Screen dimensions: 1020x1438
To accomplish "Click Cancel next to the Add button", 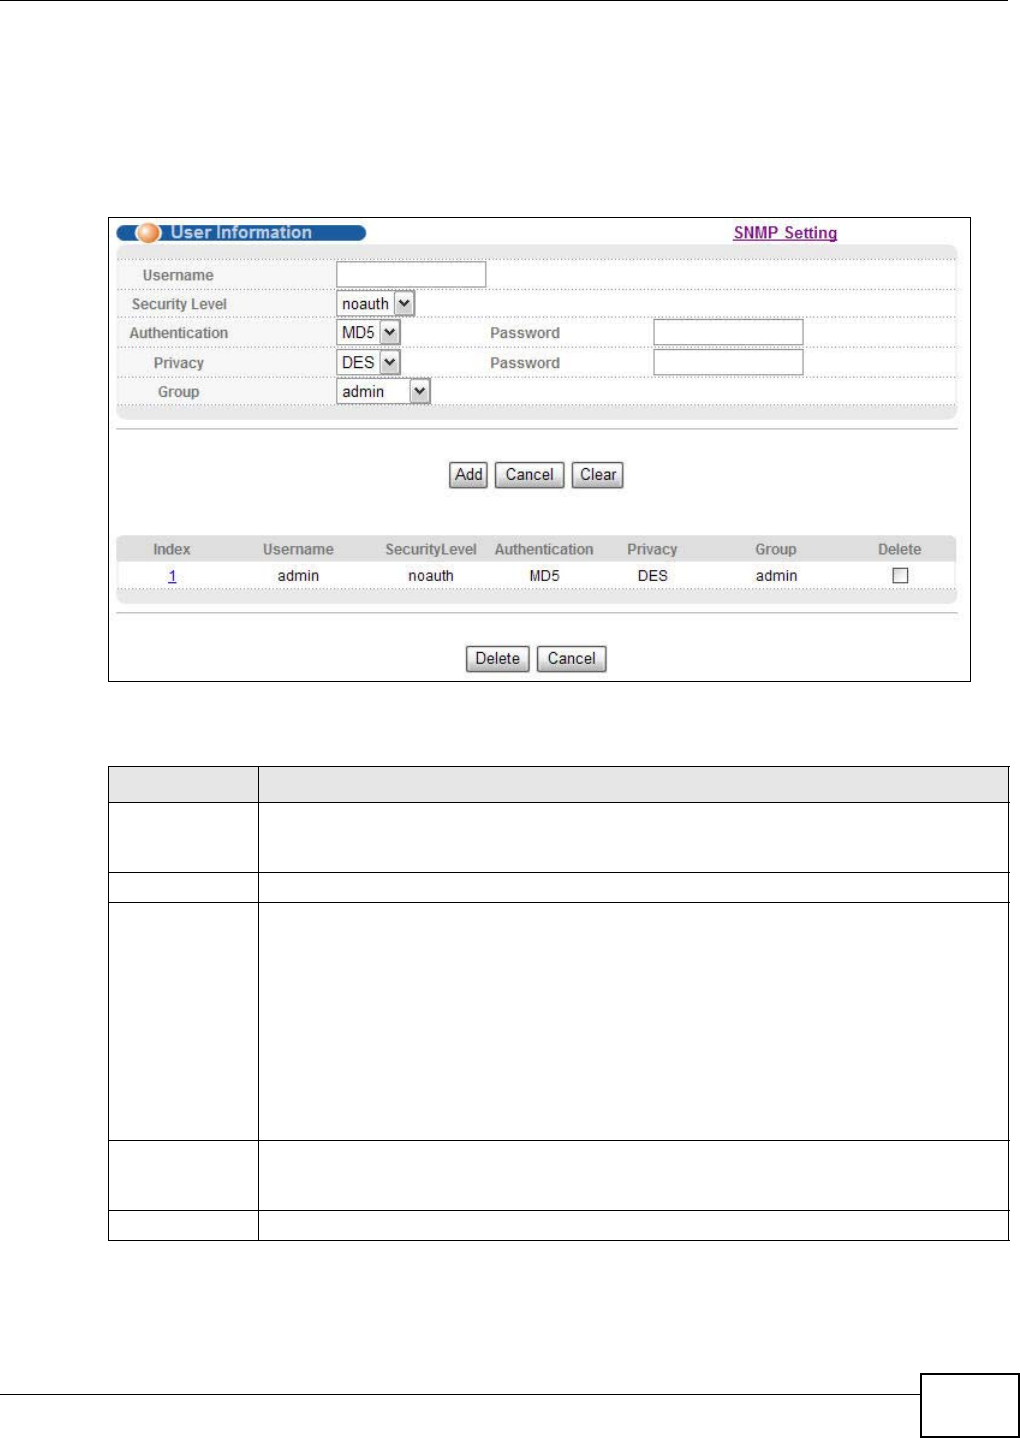I will (x=529, y=475).
